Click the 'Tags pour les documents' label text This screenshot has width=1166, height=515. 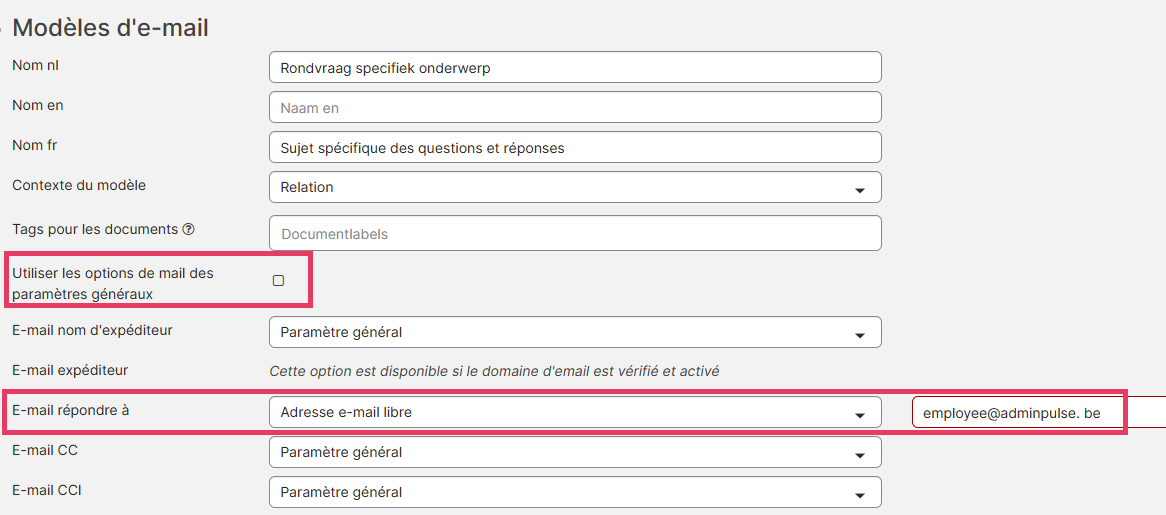[x=95, y=229]
